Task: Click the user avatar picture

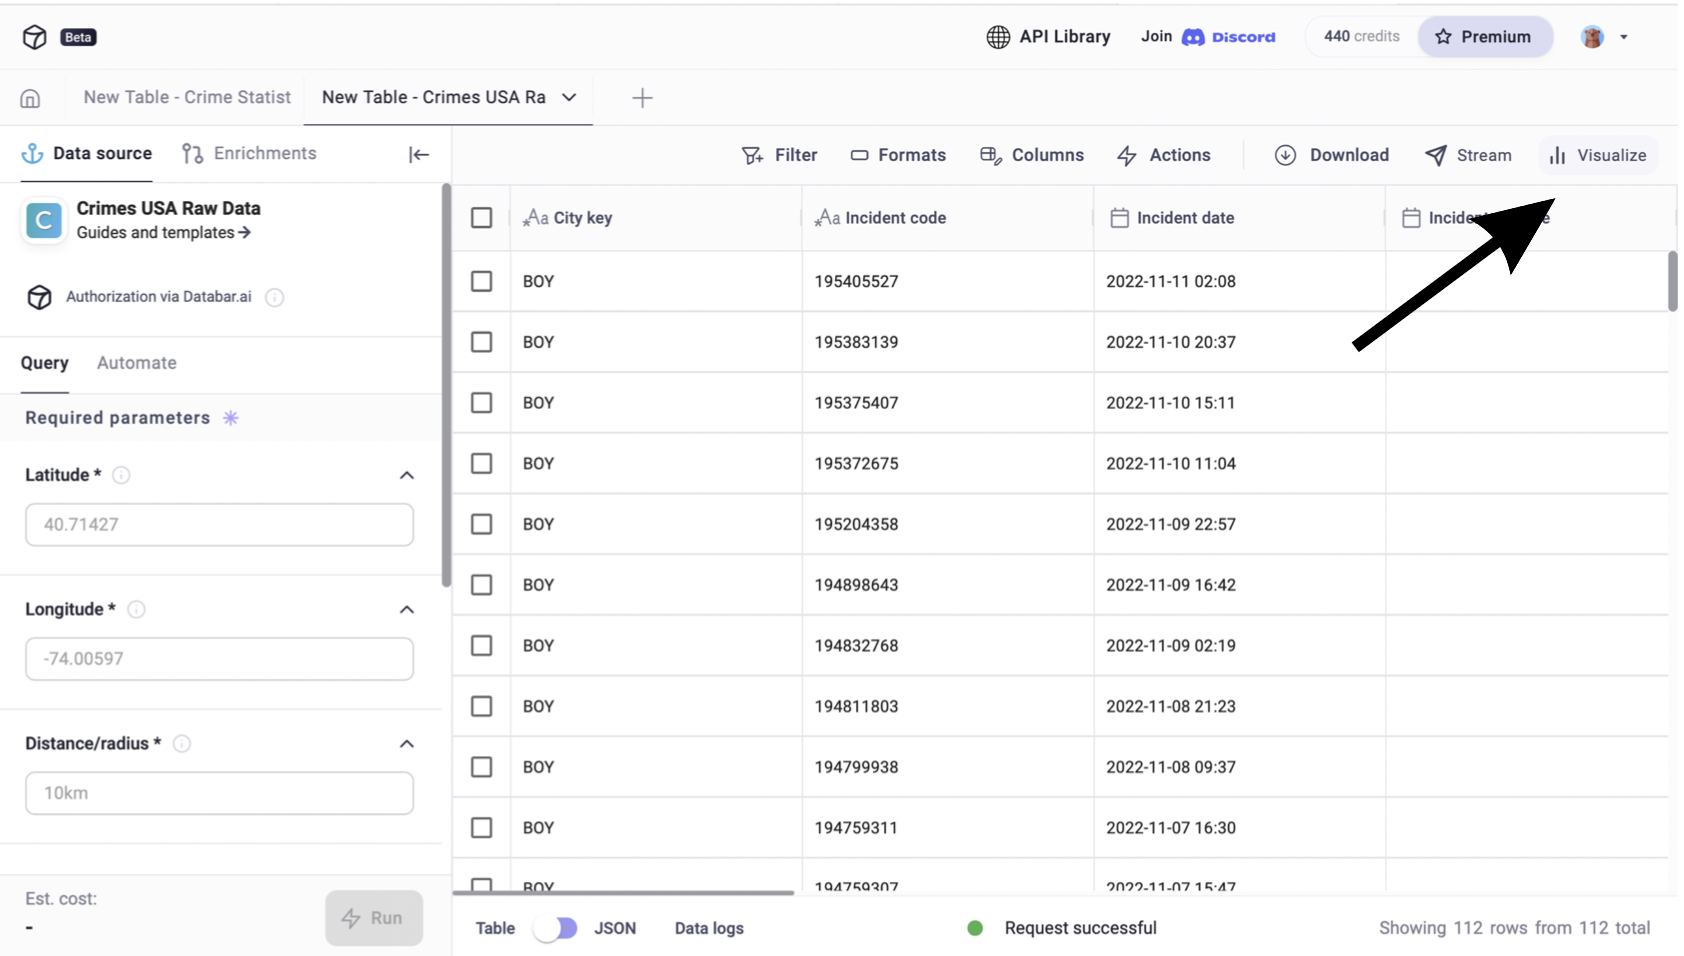Action: [1593, 37]
